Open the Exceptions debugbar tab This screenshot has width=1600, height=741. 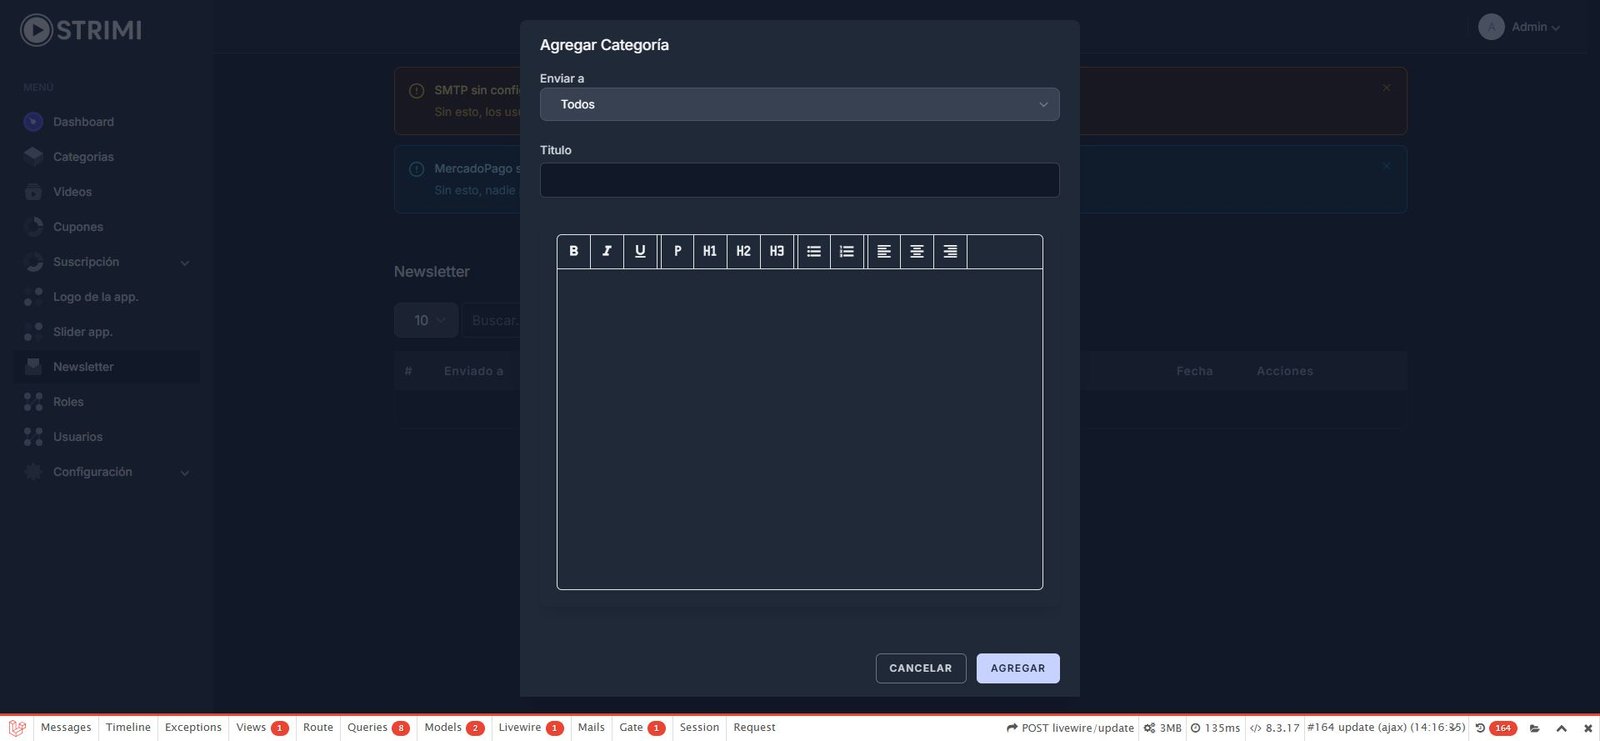[193, 728]
